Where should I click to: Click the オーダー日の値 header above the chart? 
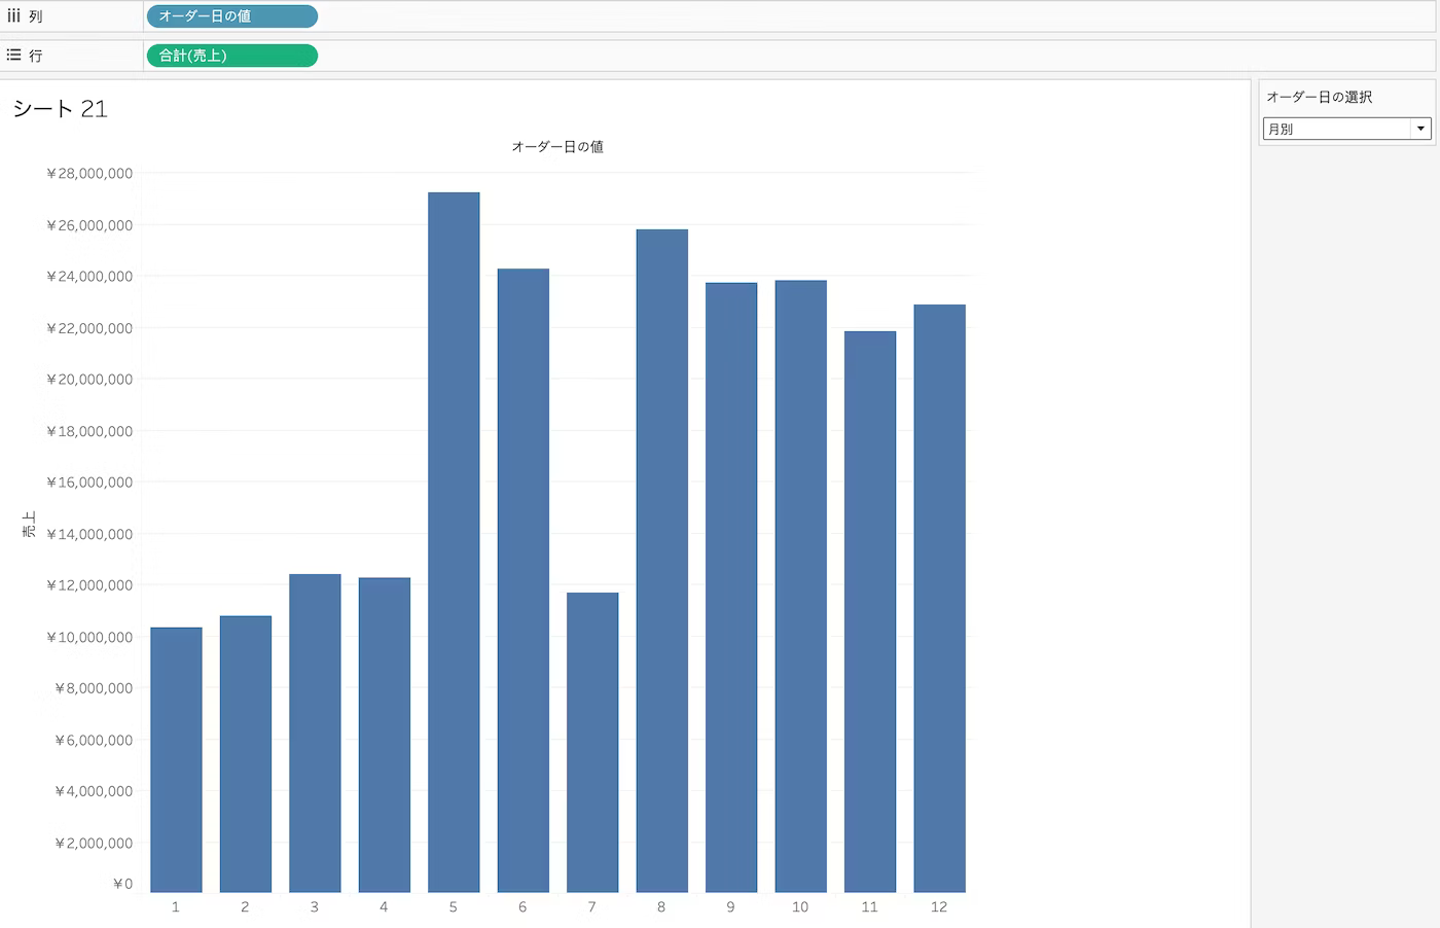557,146
